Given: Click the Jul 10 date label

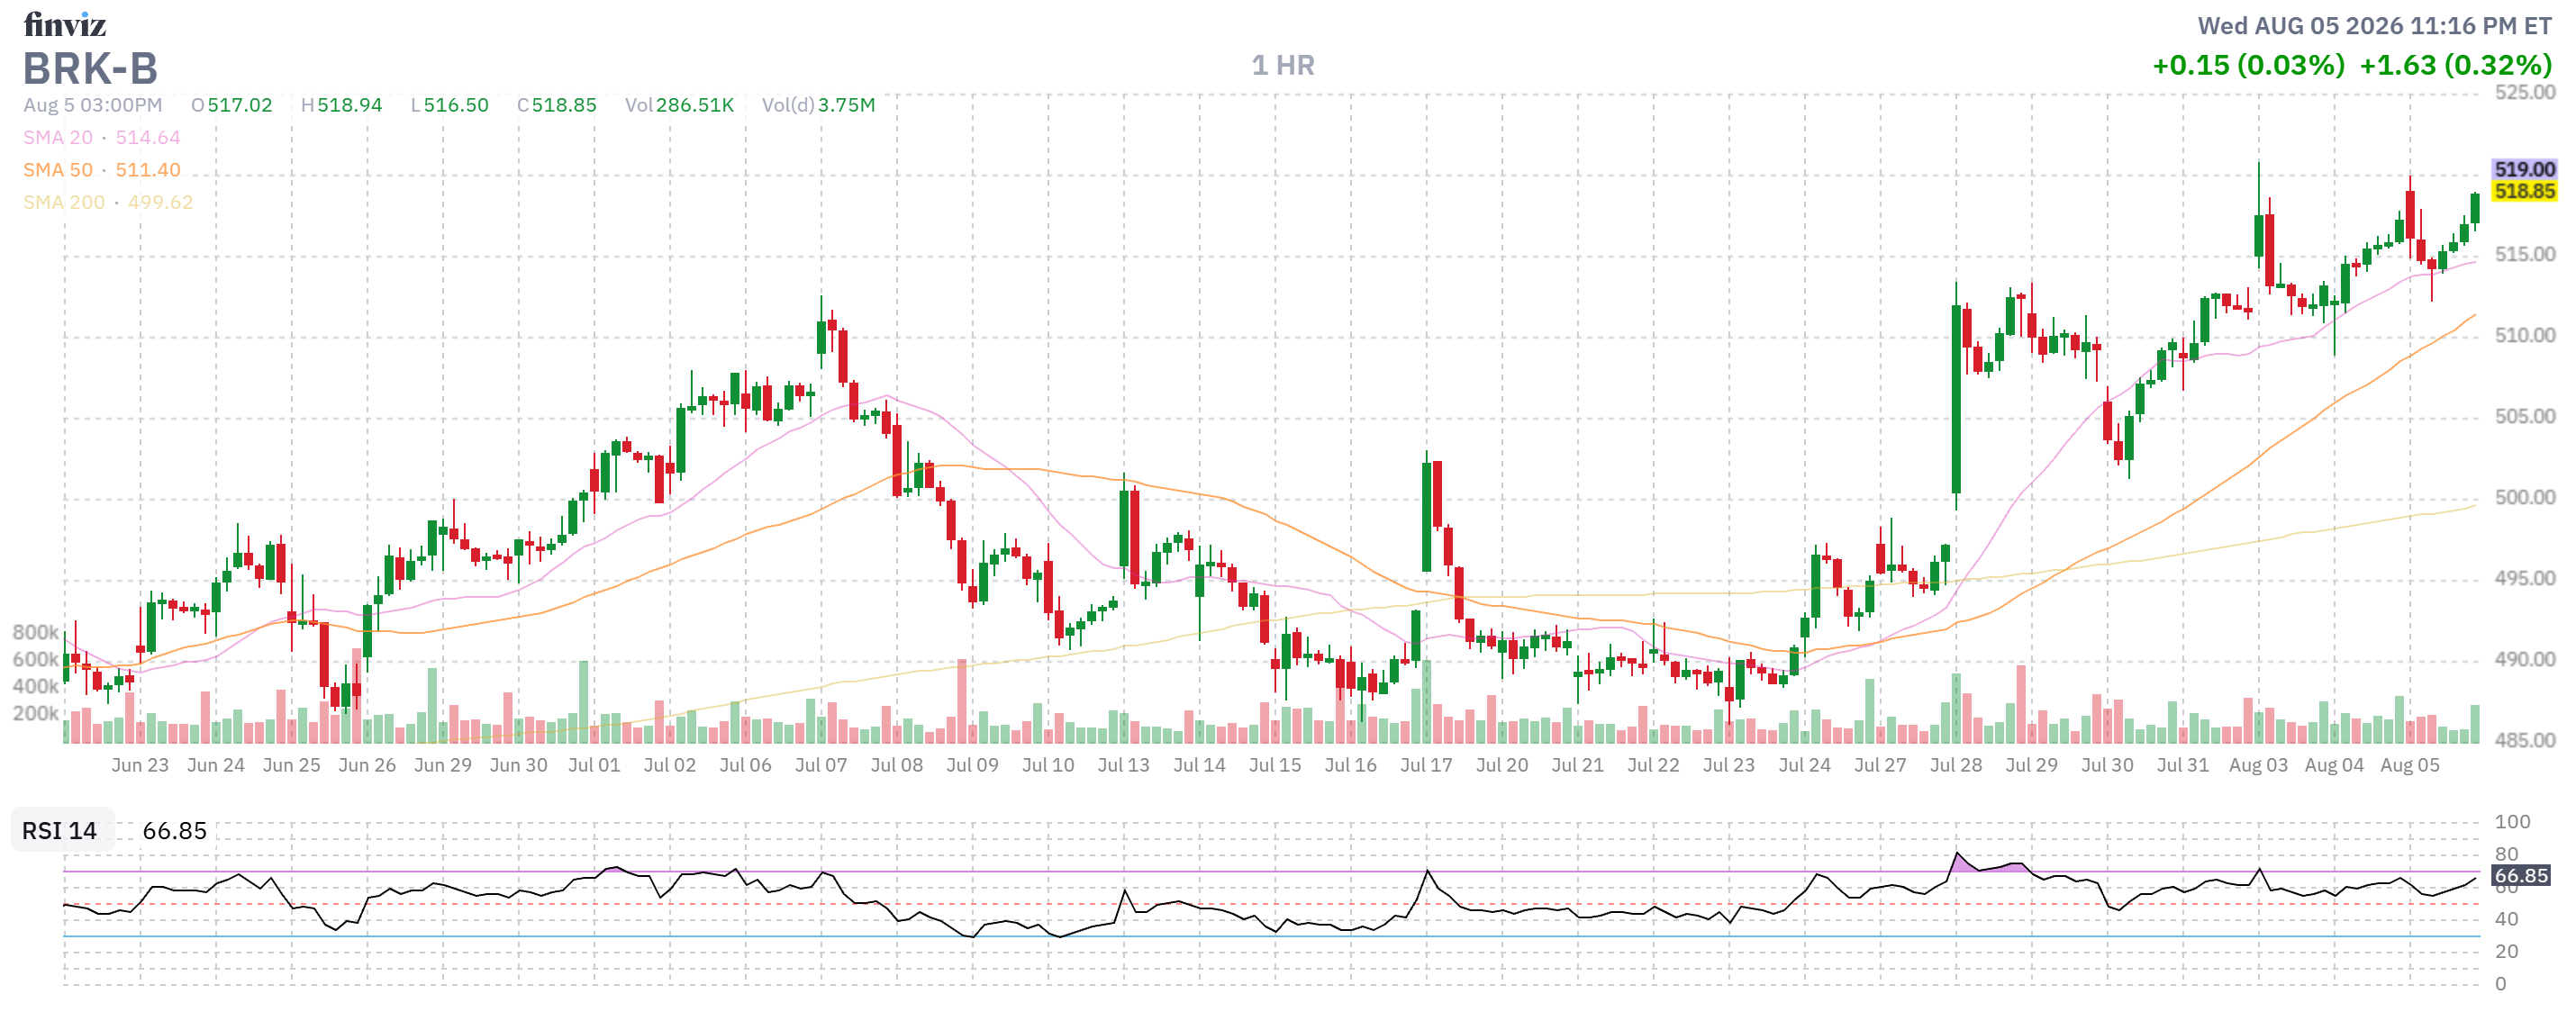Looking at the screenshot, I should point(1048,766).
